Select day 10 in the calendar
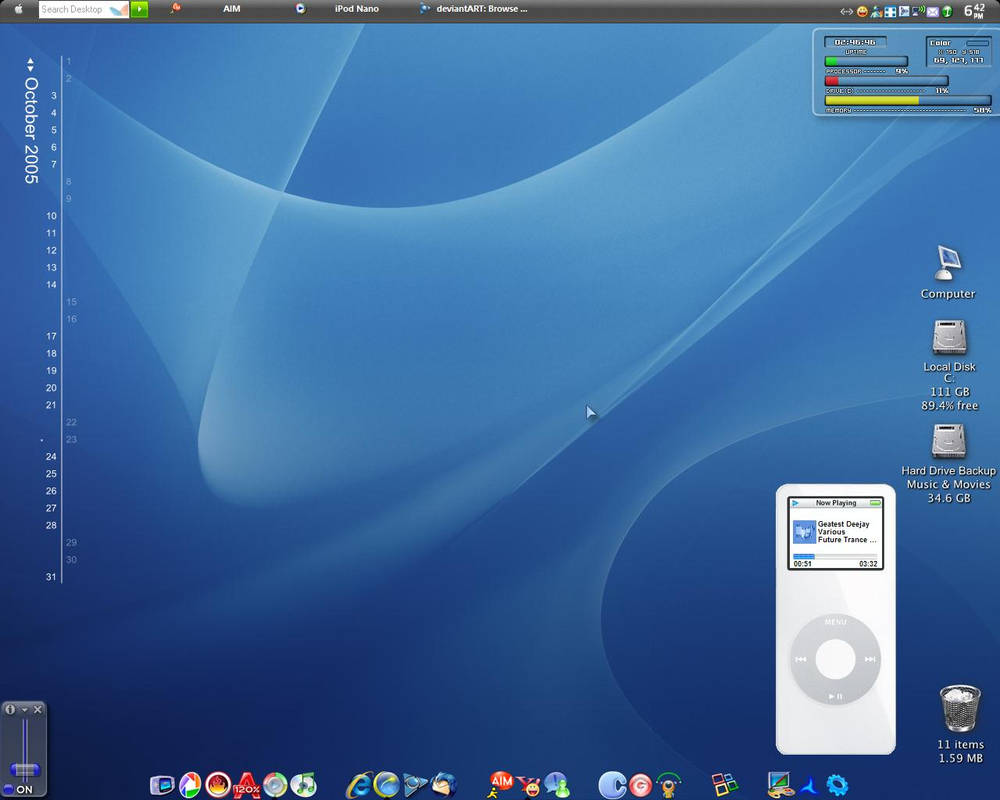The width and height of the screenshot is (1000, 800). click(51, 216)
